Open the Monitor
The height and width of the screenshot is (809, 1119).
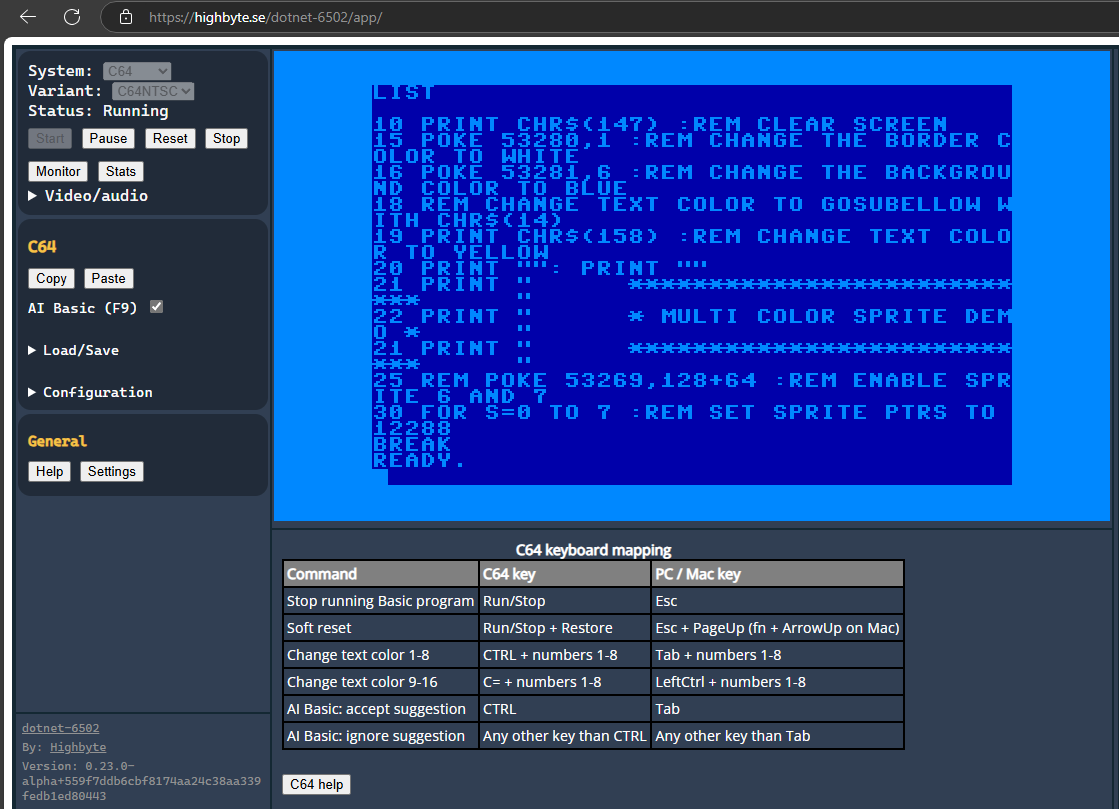tap(58, 171)
